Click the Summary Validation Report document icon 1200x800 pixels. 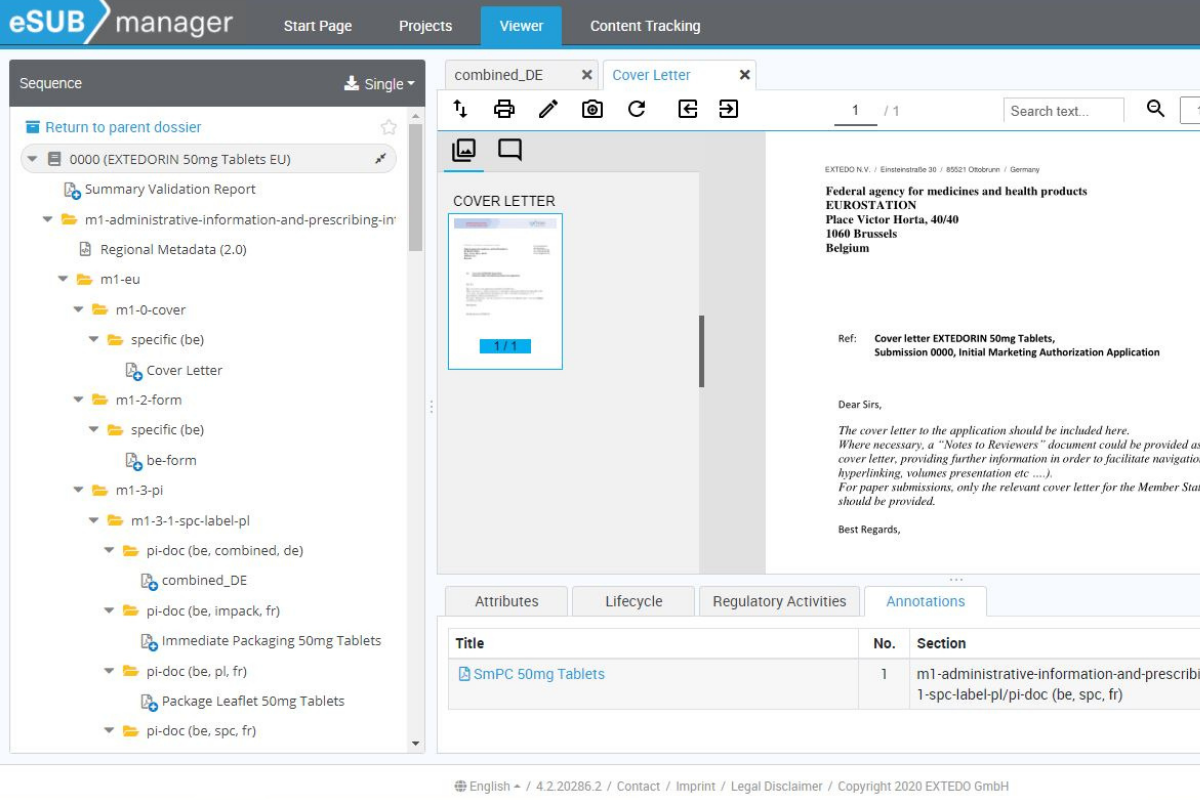click(x=72, y=190)
